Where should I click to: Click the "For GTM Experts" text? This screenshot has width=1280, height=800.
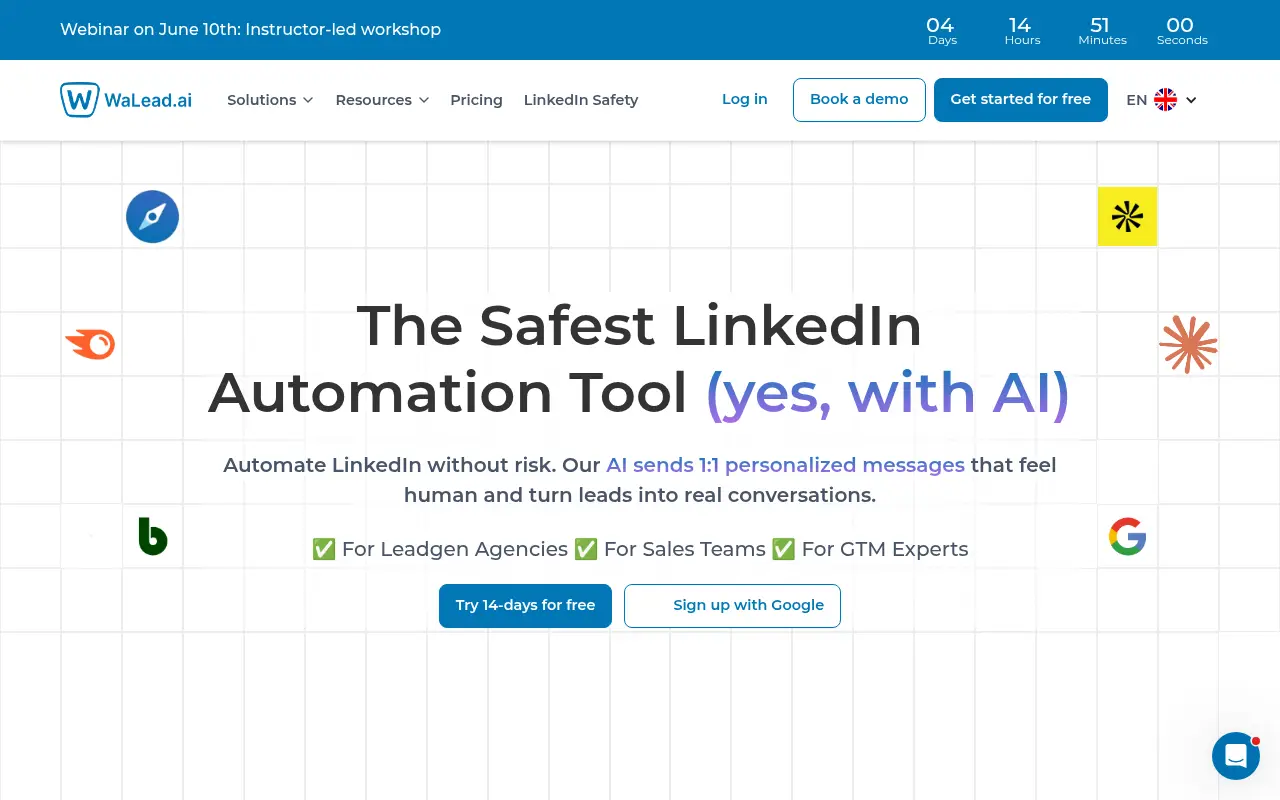click(884, 549)
